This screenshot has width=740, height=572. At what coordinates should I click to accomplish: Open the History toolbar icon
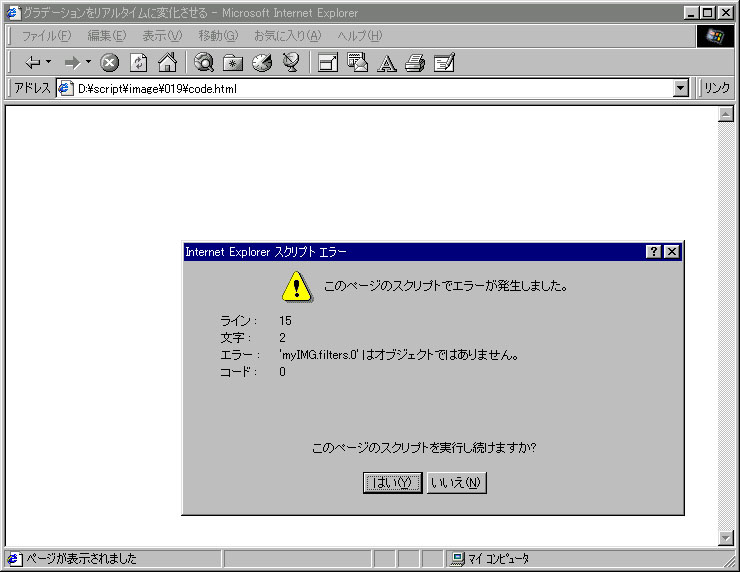click(262, 62)
